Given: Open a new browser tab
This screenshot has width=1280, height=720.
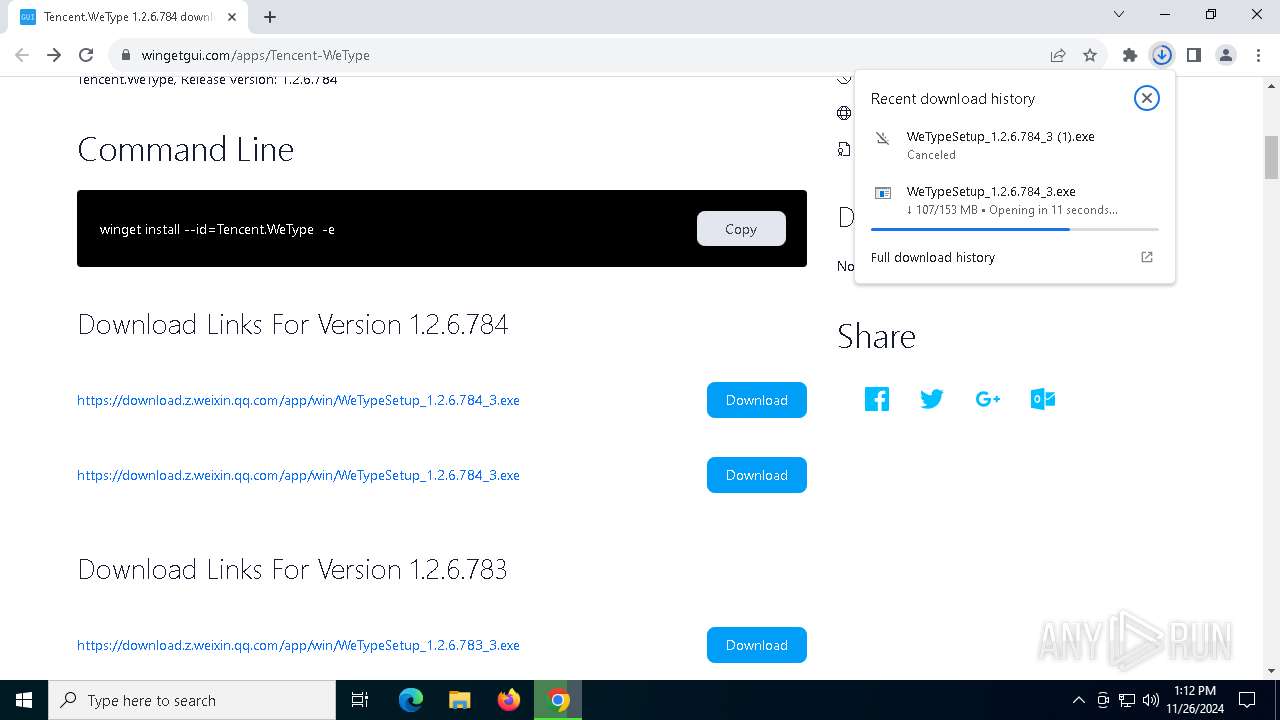Looking at the screenshot, I should [270, 17].
